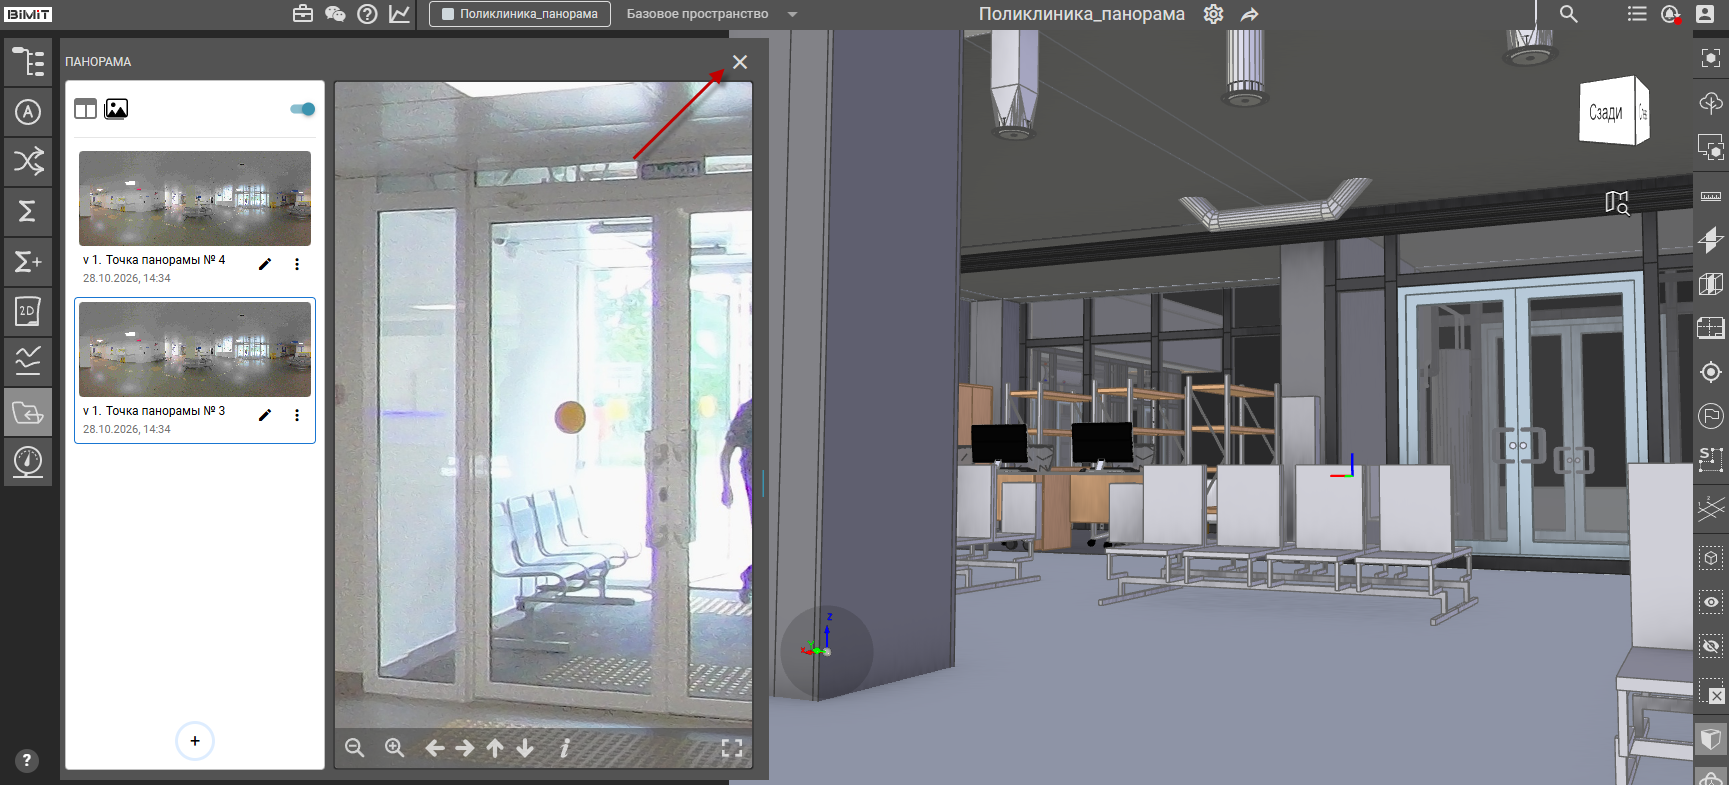Zoom in on the panorama image
The height and width of the screenshot is (785, 1729).
point(395,748)
